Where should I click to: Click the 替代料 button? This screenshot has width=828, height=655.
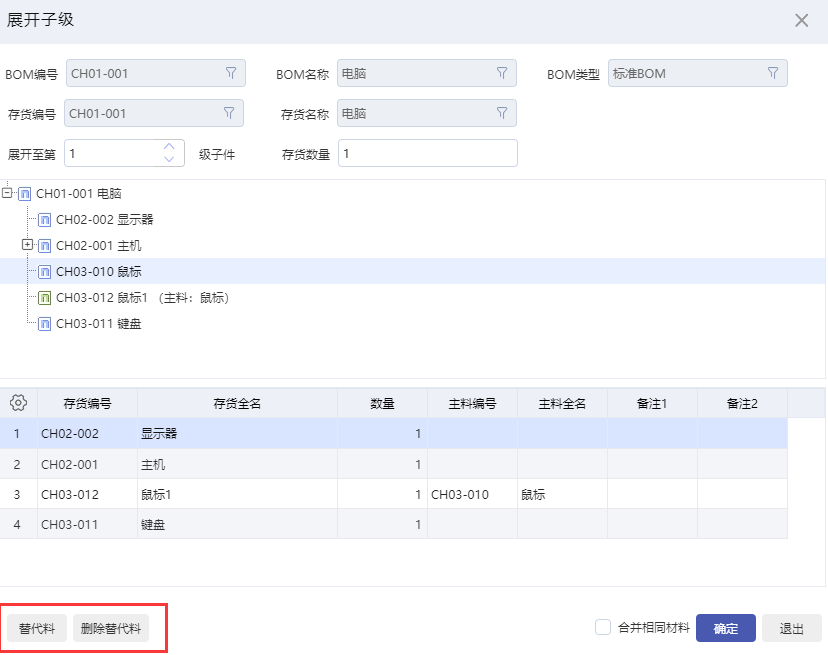point(37,628)
